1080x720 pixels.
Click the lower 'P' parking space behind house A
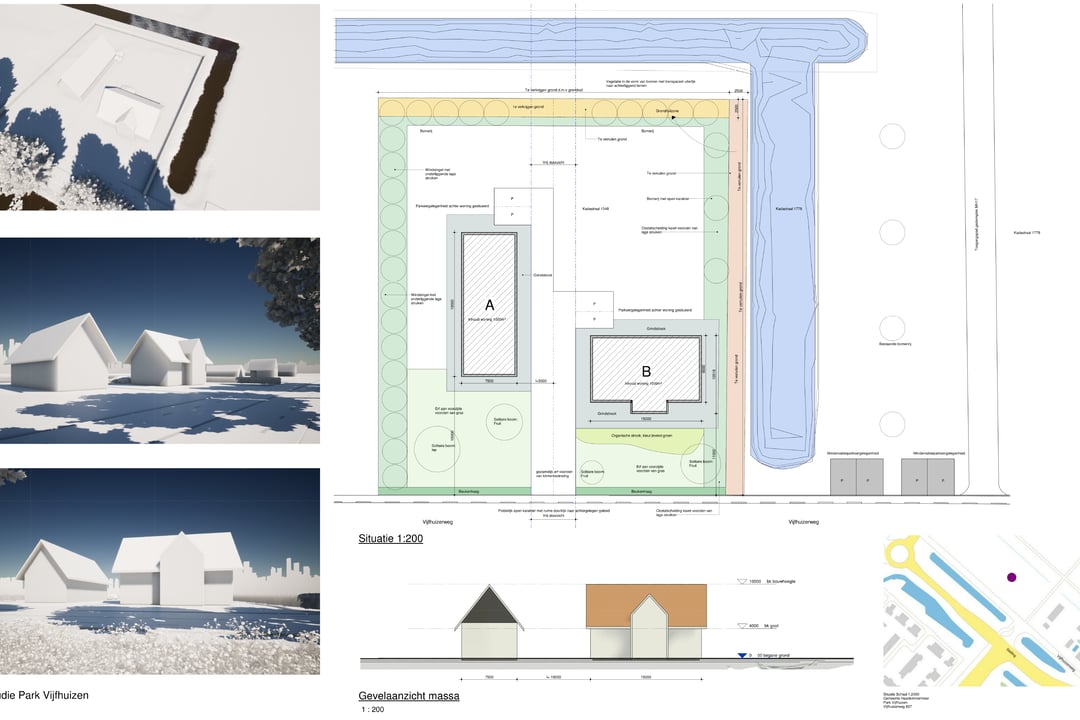[x=512, y=215]
